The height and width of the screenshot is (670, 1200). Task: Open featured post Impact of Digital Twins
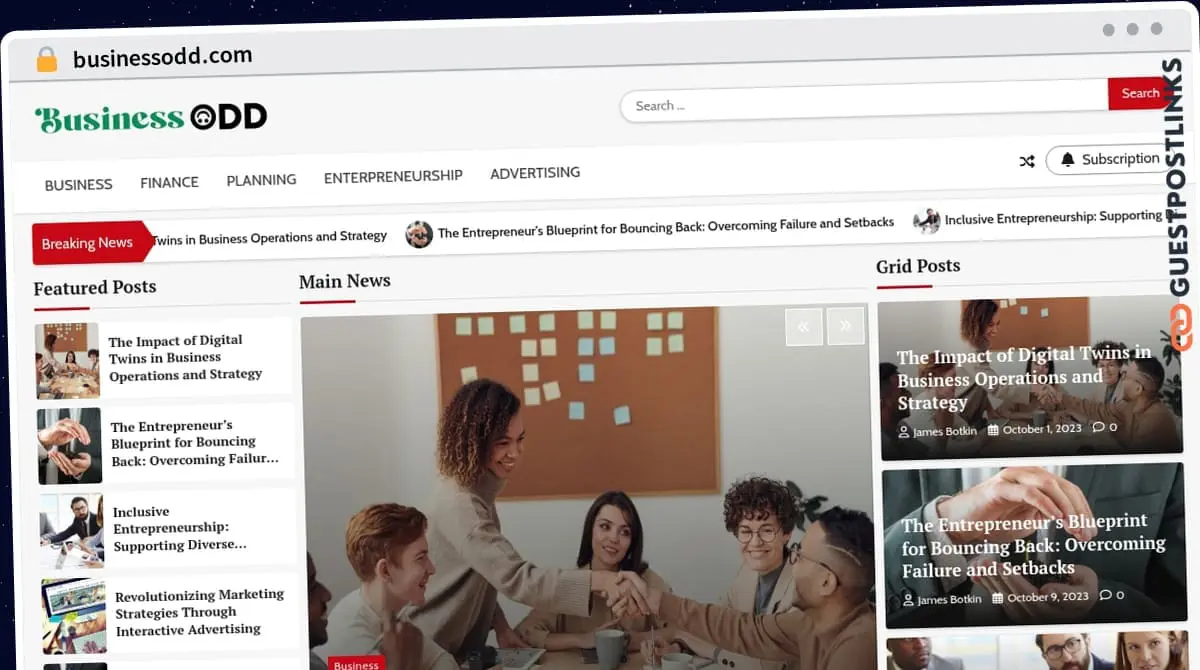[x=186, y=358]
